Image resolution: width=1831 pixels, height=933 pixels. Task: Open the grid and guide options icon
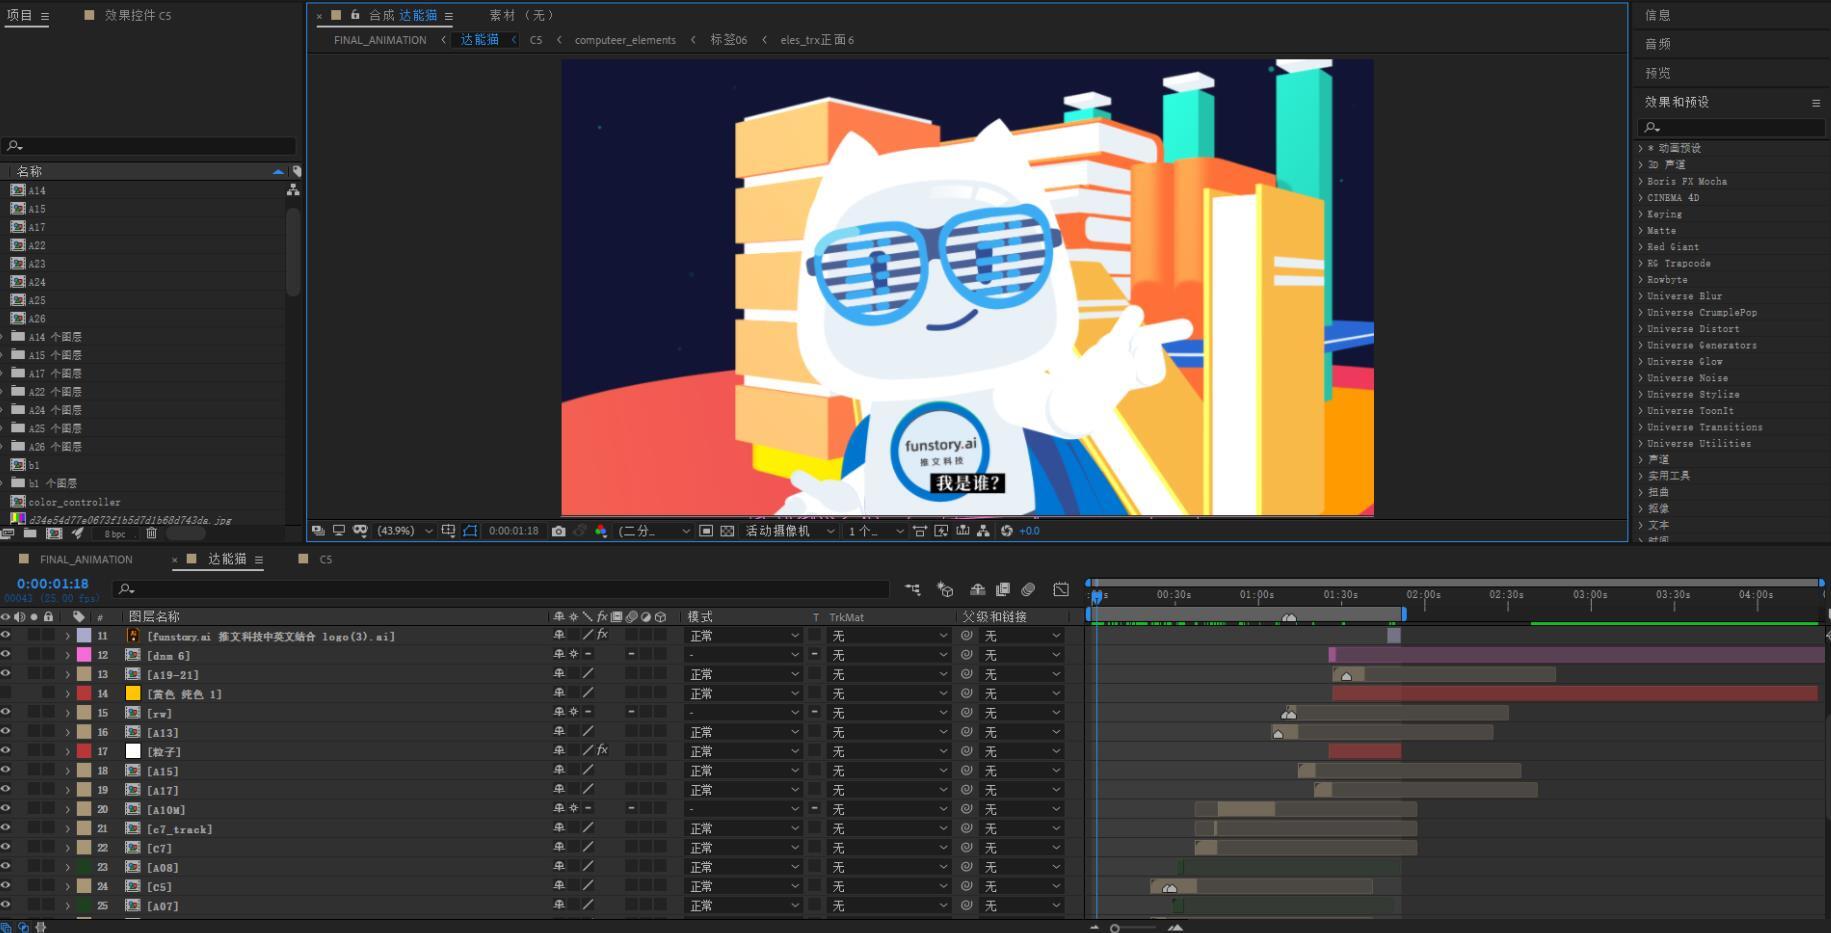click(x=448, y=531)
